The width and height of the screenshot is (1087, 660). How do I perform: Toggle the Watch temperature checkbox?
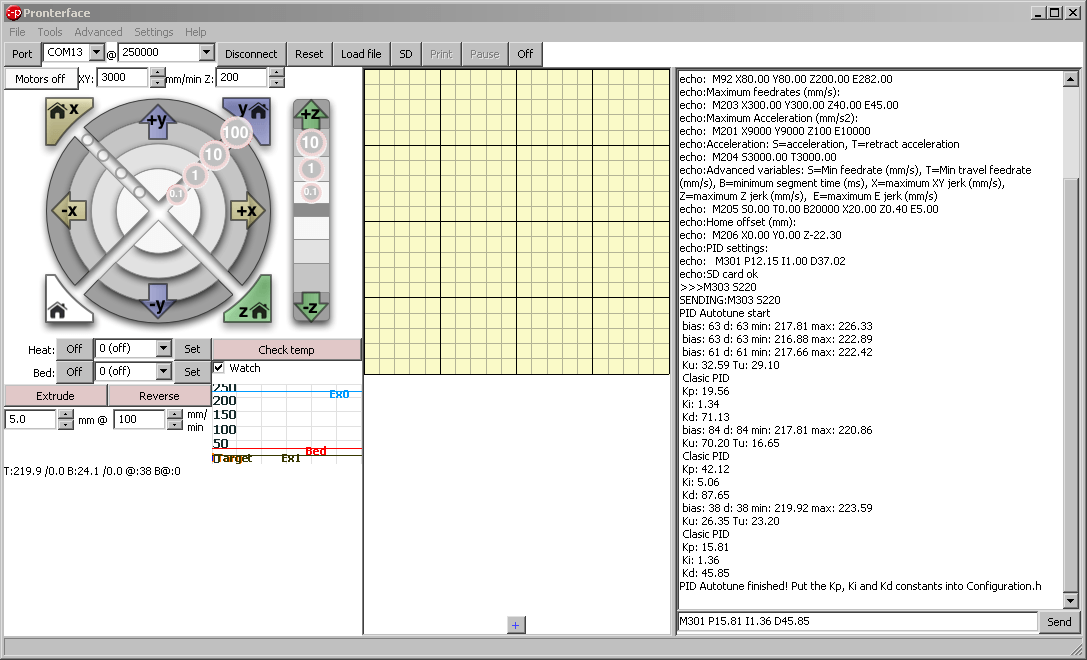[218, 368]
